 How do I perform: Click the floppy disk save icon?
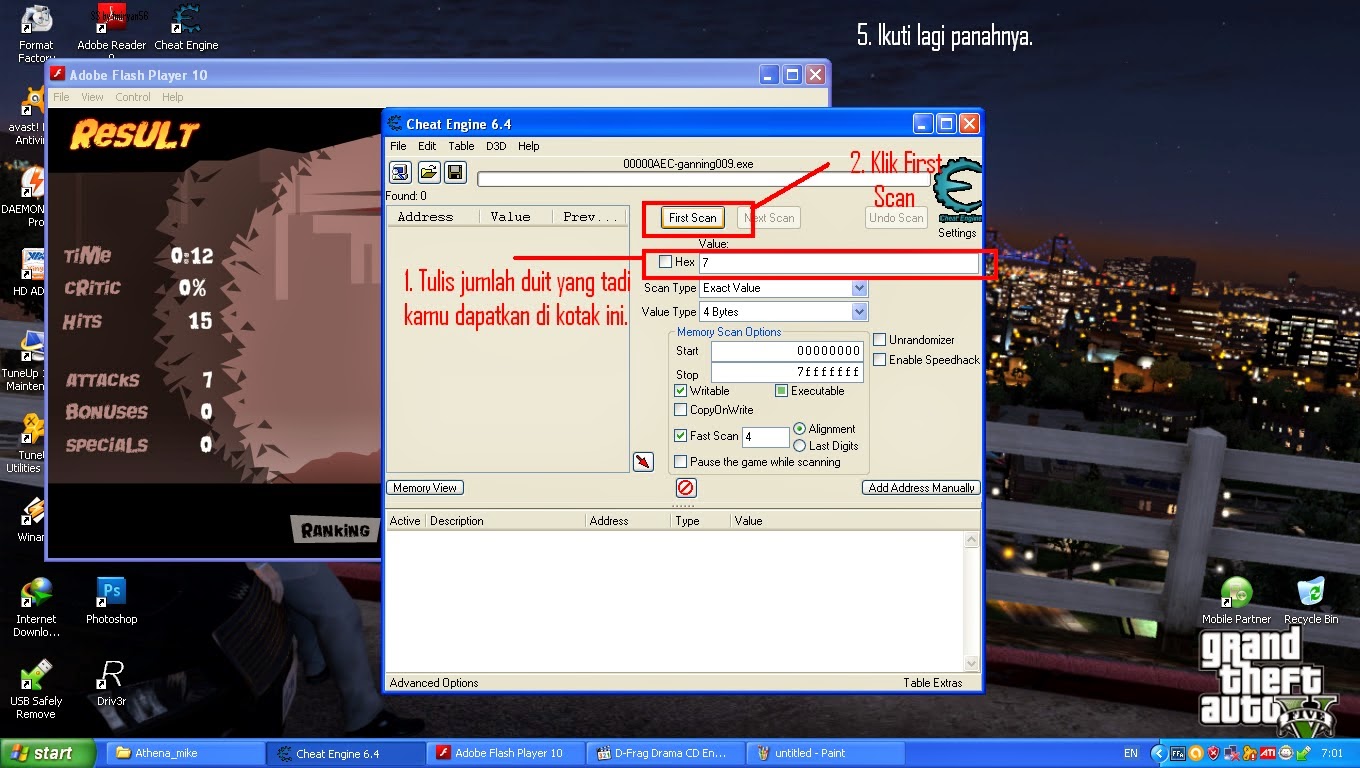coord(455,172)
